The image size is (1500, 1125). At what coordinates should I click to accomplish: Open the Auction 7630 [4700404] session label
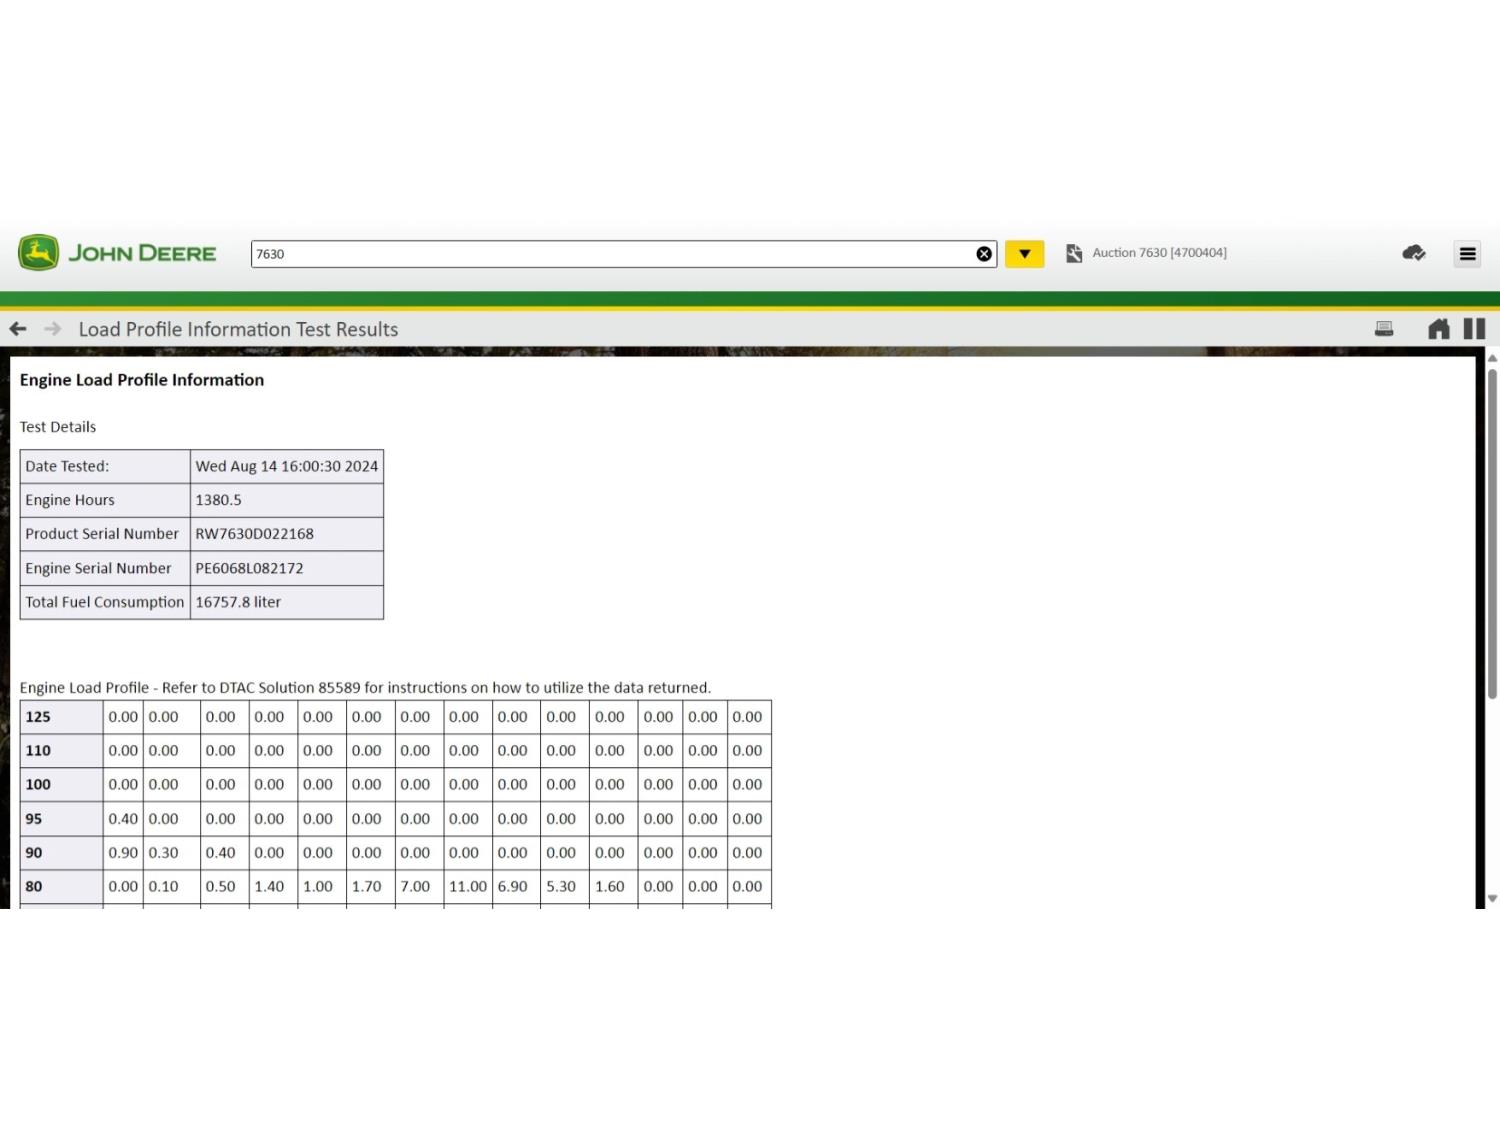(1159, 253)
